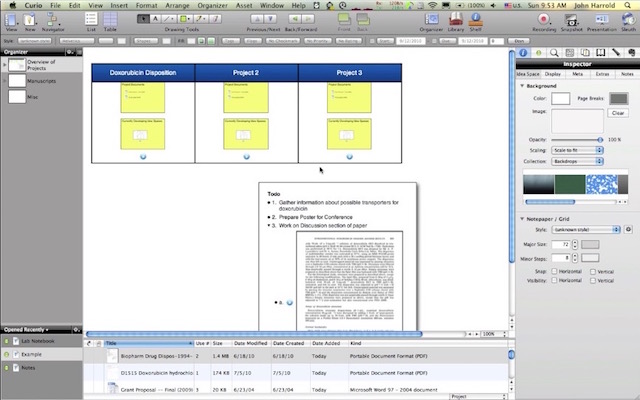Send the figure to Back
This screenshot has height=400, width=640.
click(x=362, y=20)
